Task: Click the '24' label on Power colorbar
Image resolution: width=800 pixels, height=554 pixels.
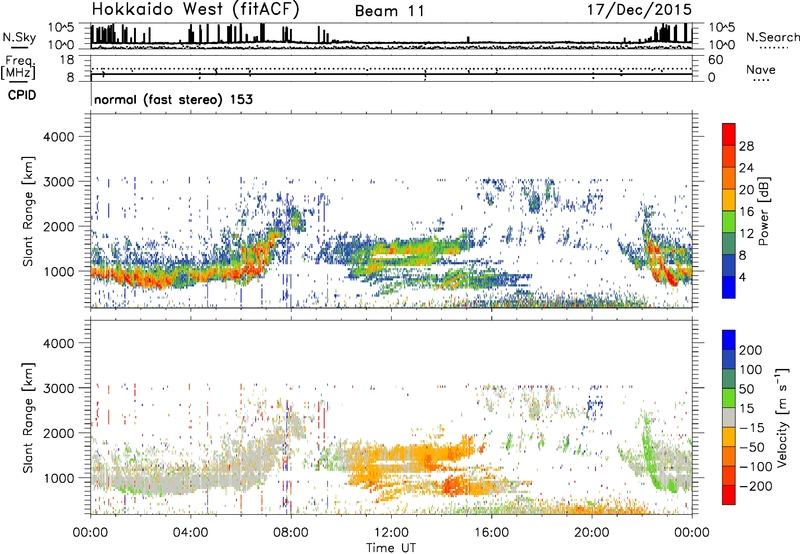Action: pyautogui.click(x=746, y=168)
